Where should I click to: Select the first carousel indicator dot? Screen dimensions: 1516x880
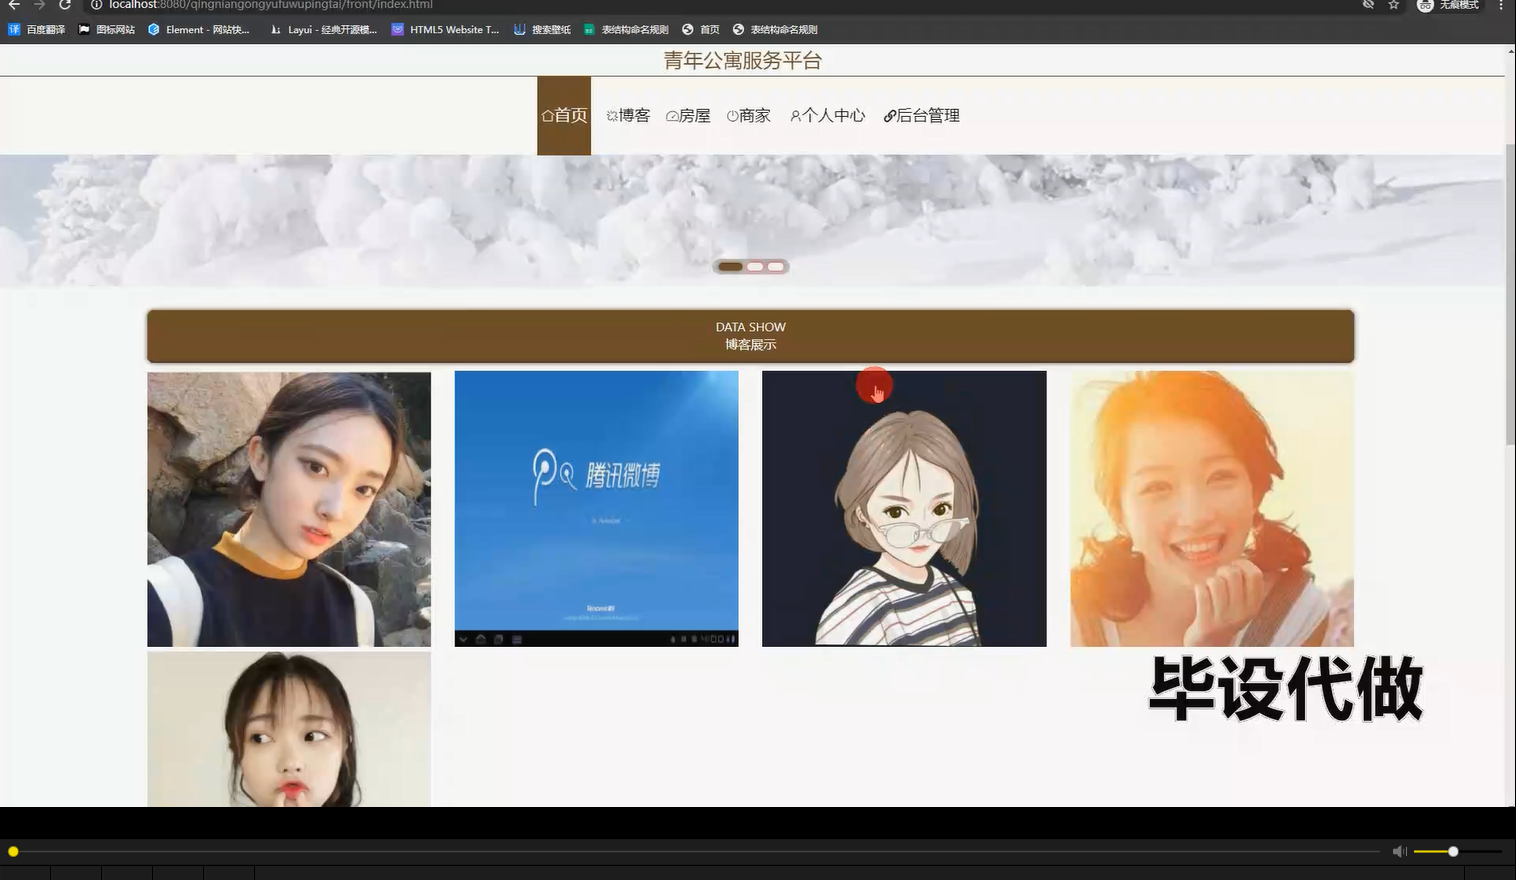click(730, 267)
